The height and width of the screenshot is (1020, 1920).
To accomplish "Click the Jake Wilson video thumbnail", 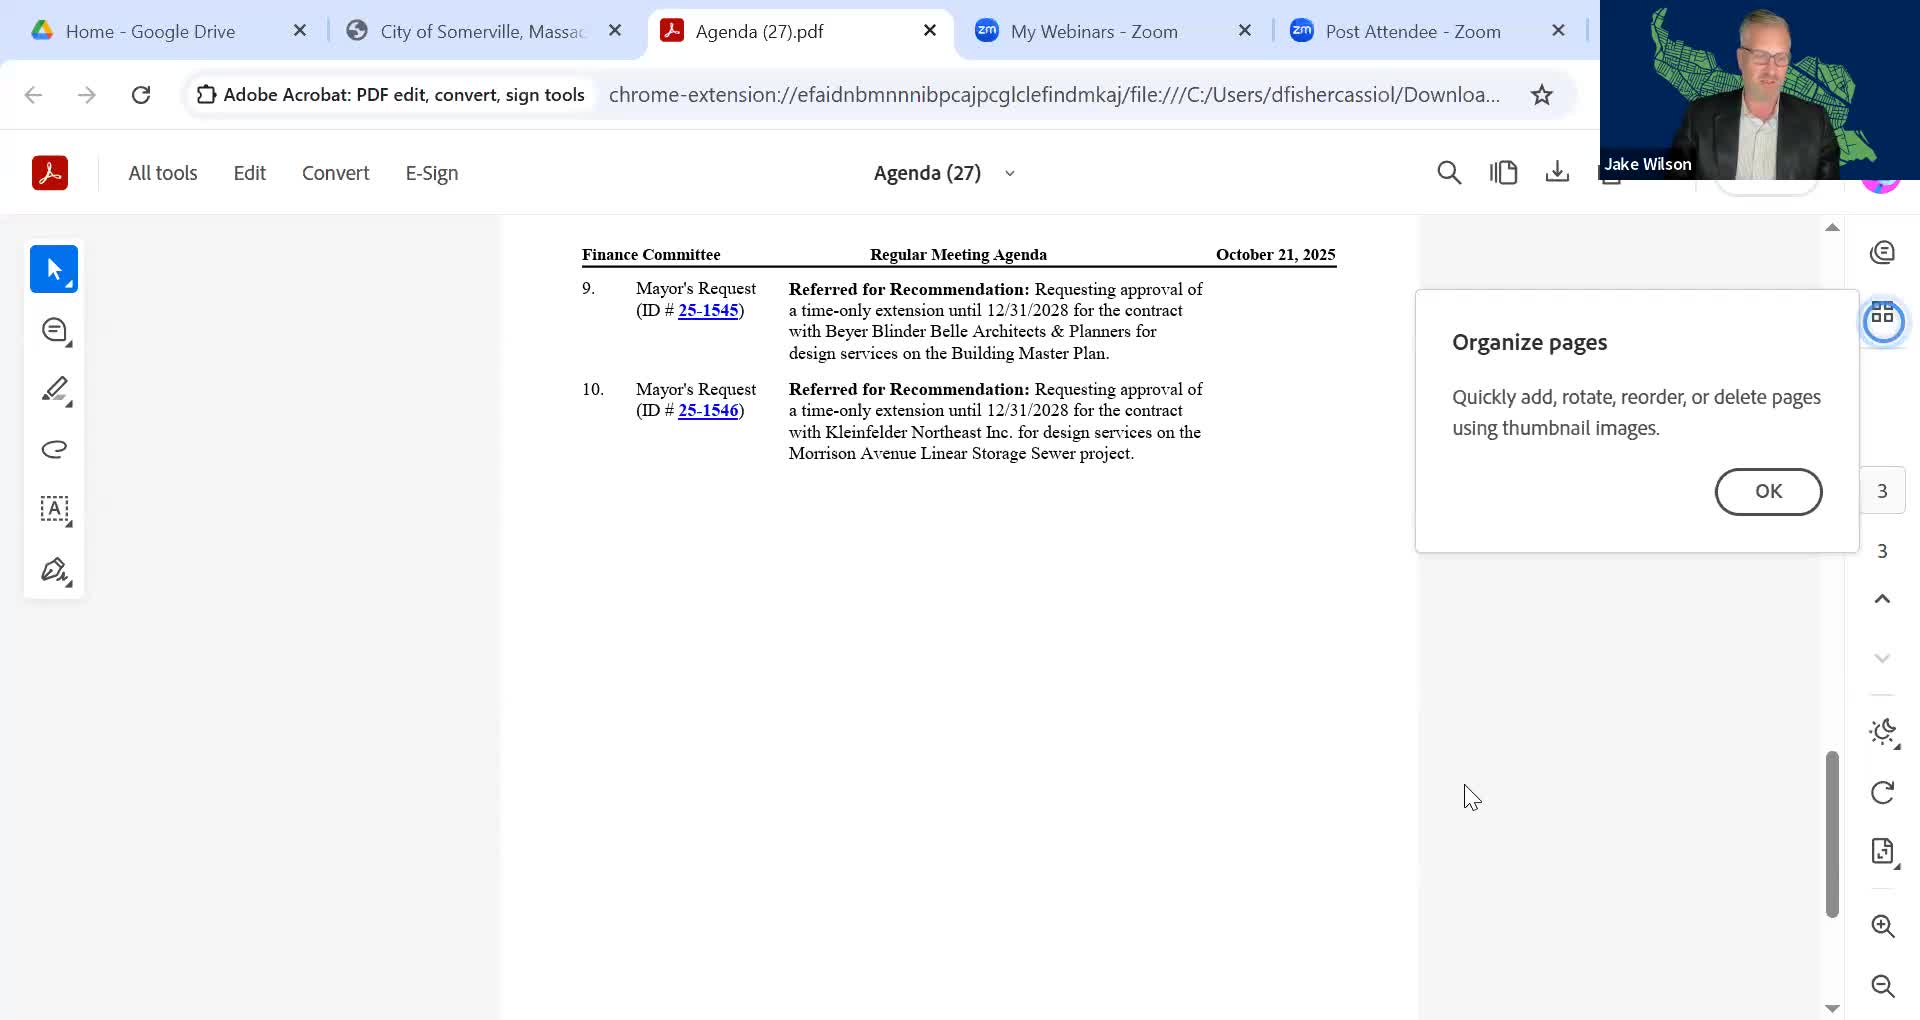I will [x=1760, y=90].
